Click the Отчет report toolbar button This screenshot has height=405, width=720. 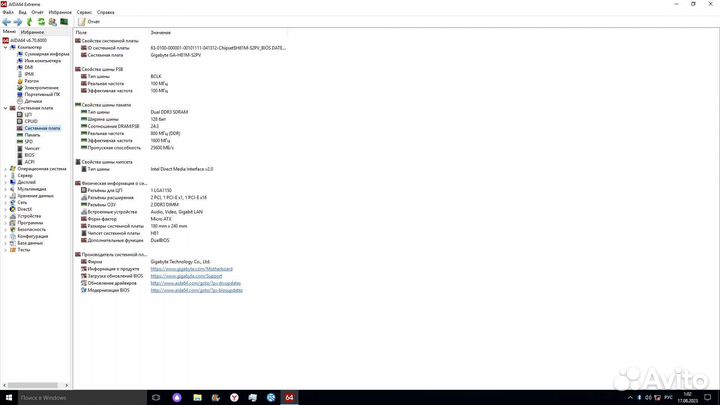coord(89,21)
